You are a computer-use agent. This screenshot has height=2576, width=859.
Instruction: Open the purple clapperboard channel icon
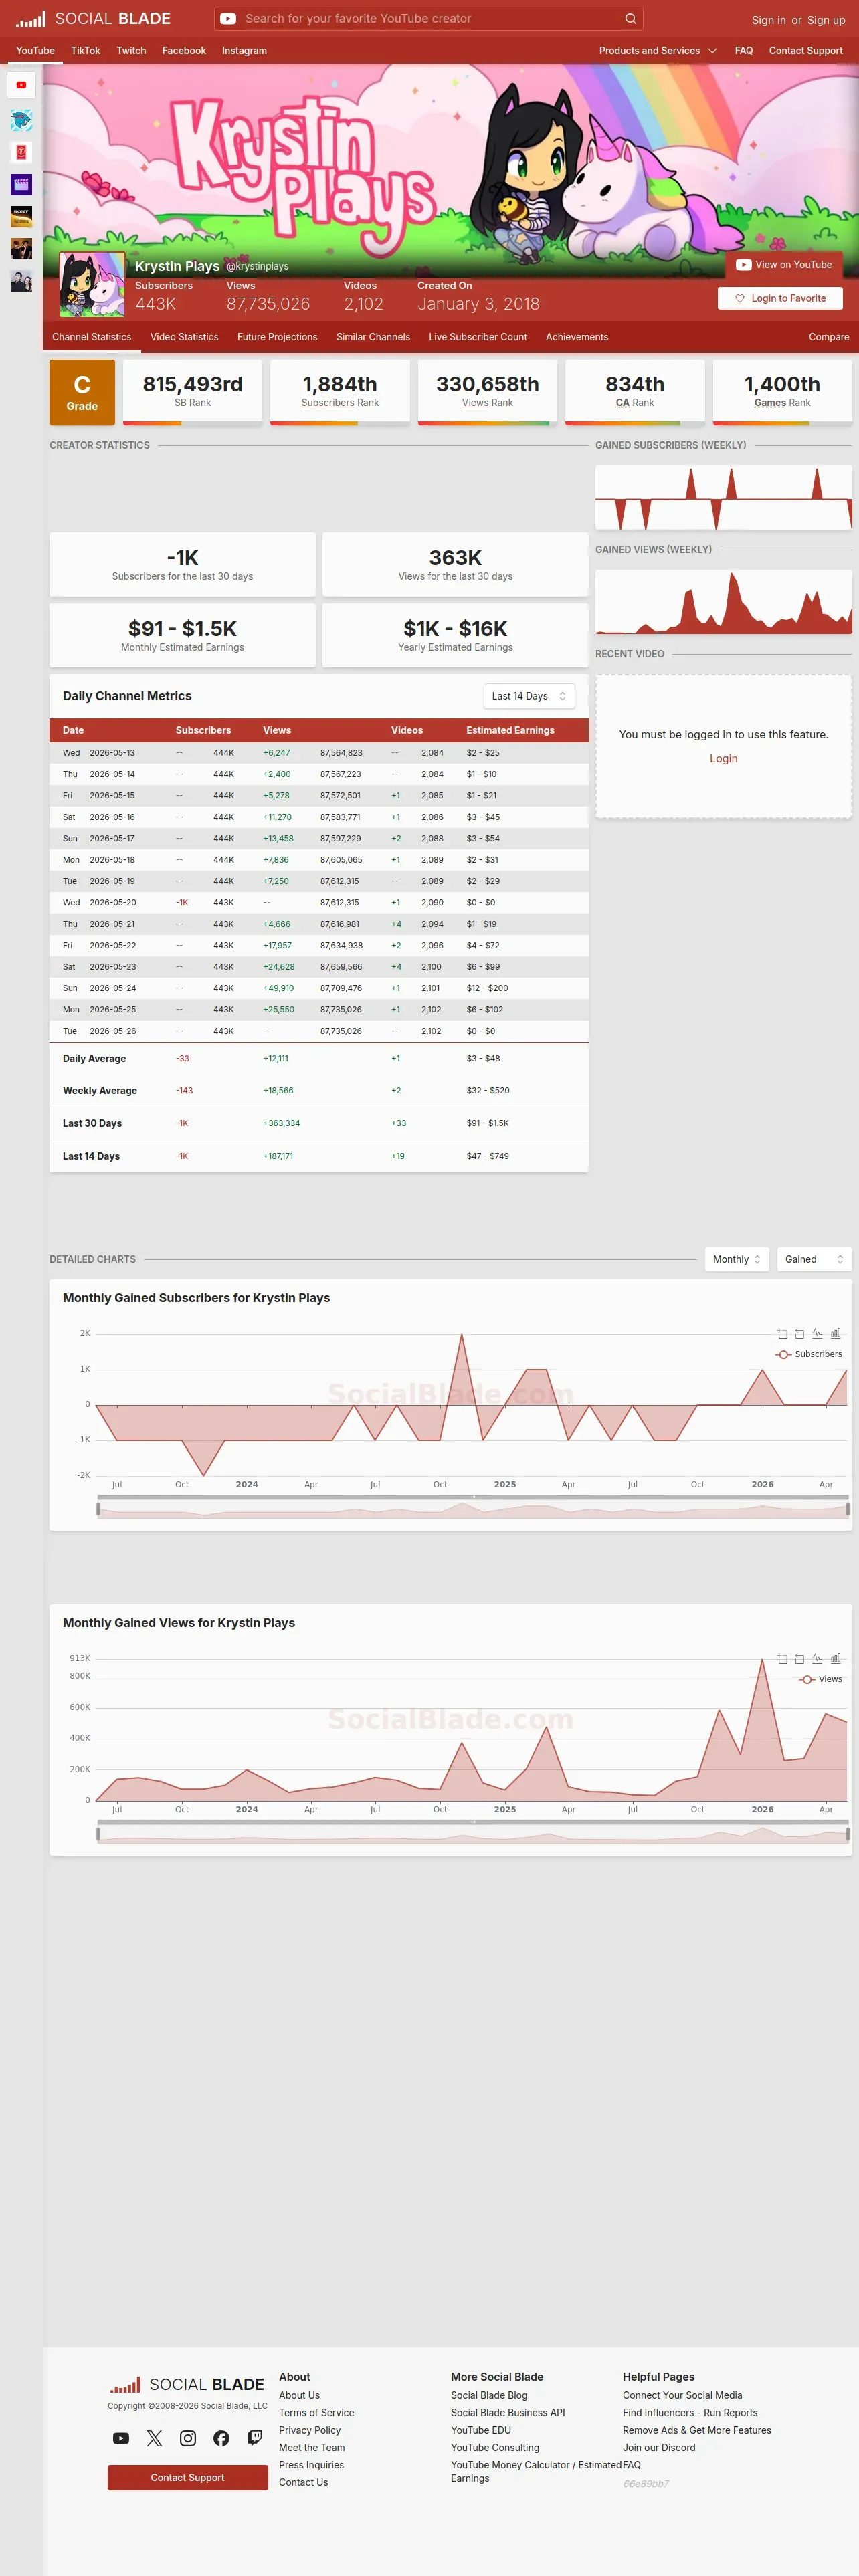pyautogui.click(x=21, y=184)
